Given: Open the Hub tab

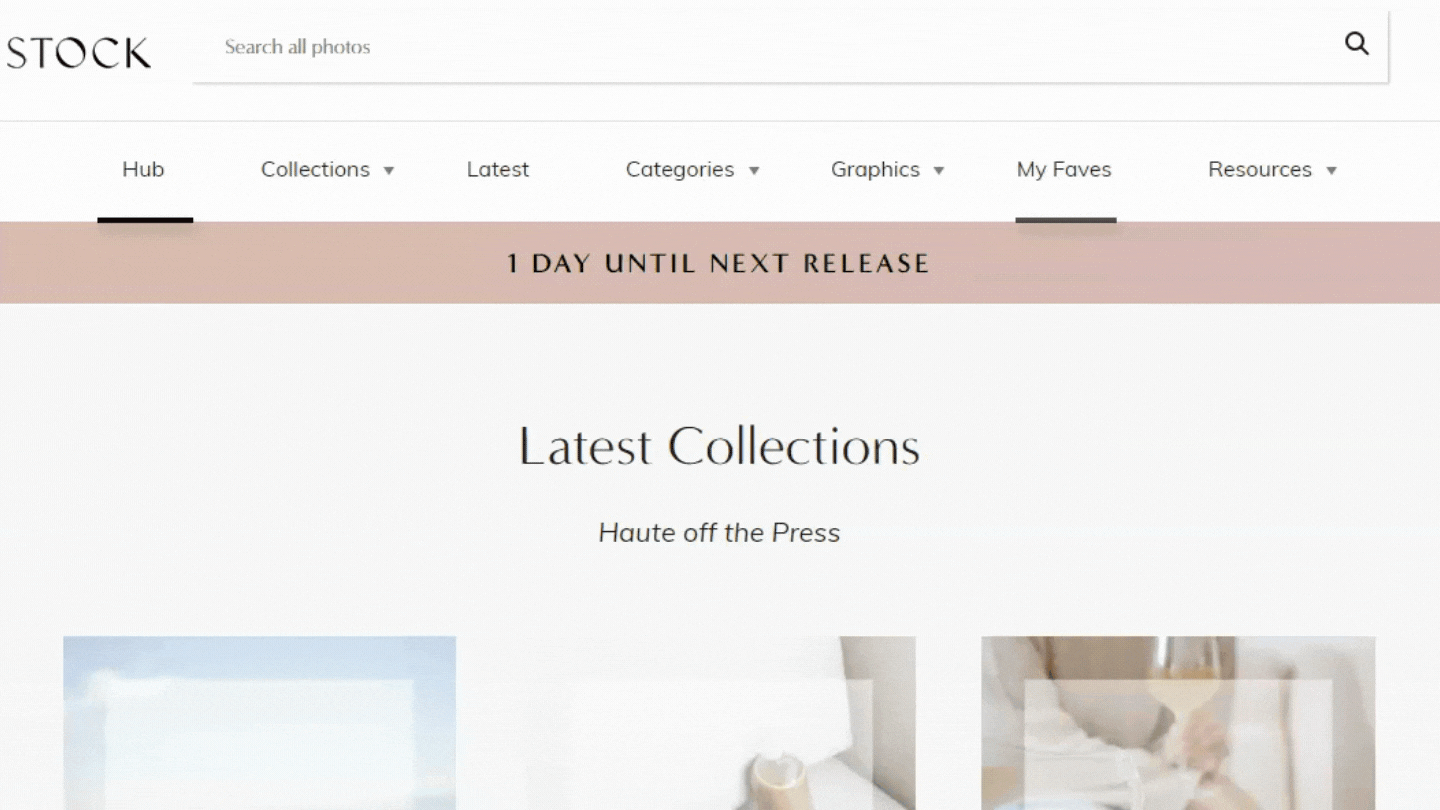Looking at the screenshot, I should coord(143,170).
